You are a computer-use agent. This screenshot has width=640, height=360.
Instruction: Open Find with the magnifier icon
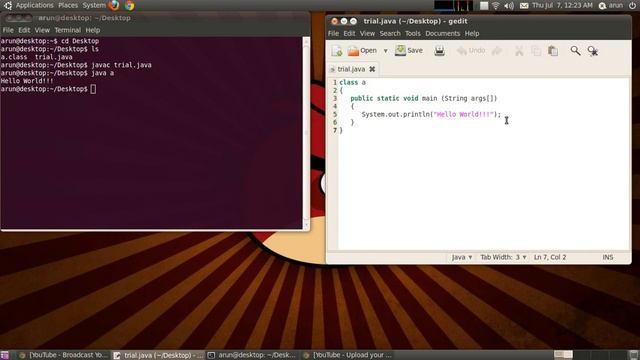pyautogui.click(x=575, y=51)
